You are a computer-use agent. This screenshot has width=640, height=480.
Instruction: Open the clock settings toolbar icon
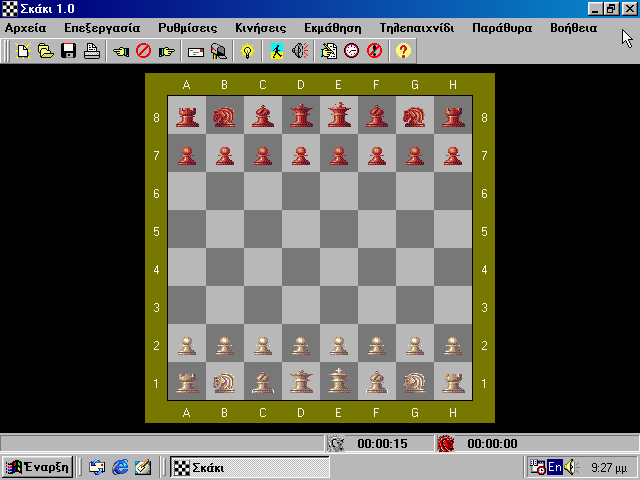[x=351, y=51]
